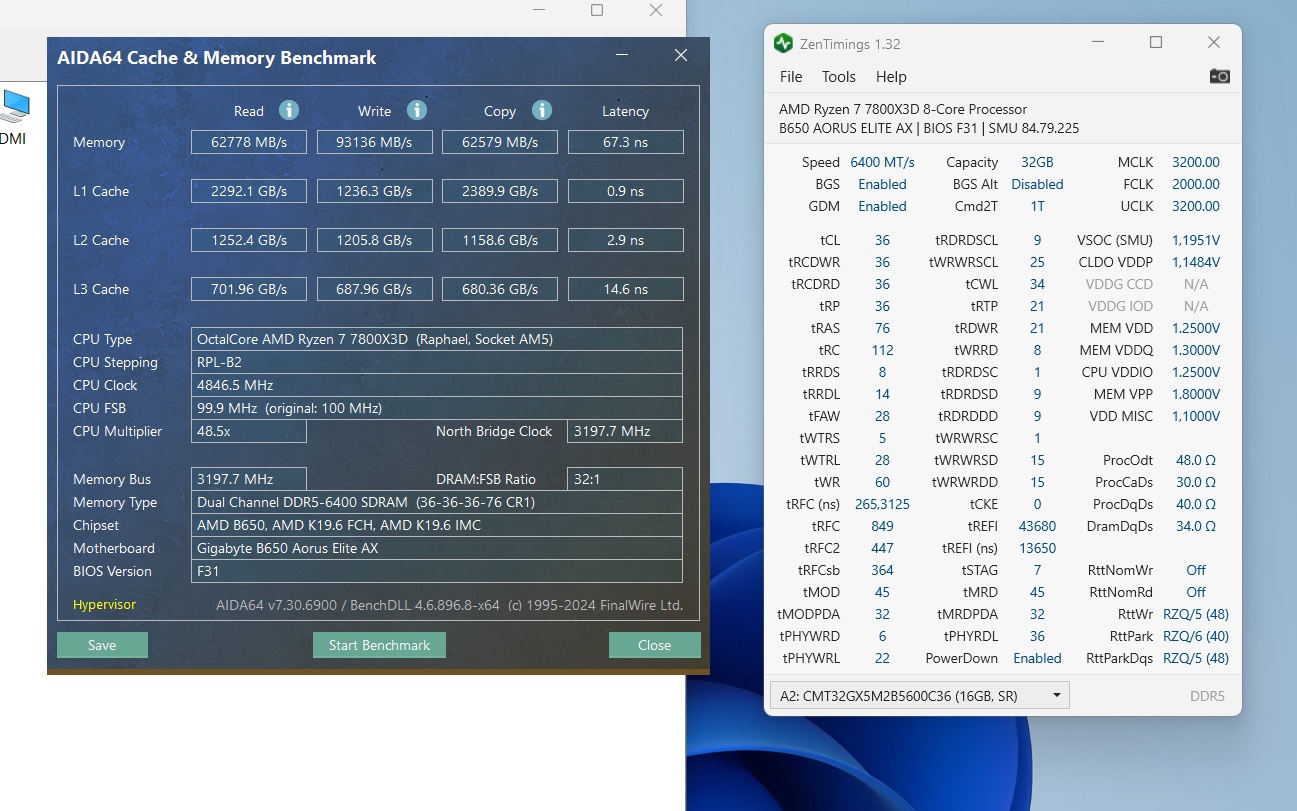
Task: Select the L2 Cache read value 1252.4 GB/s
Action: (249, 240)
